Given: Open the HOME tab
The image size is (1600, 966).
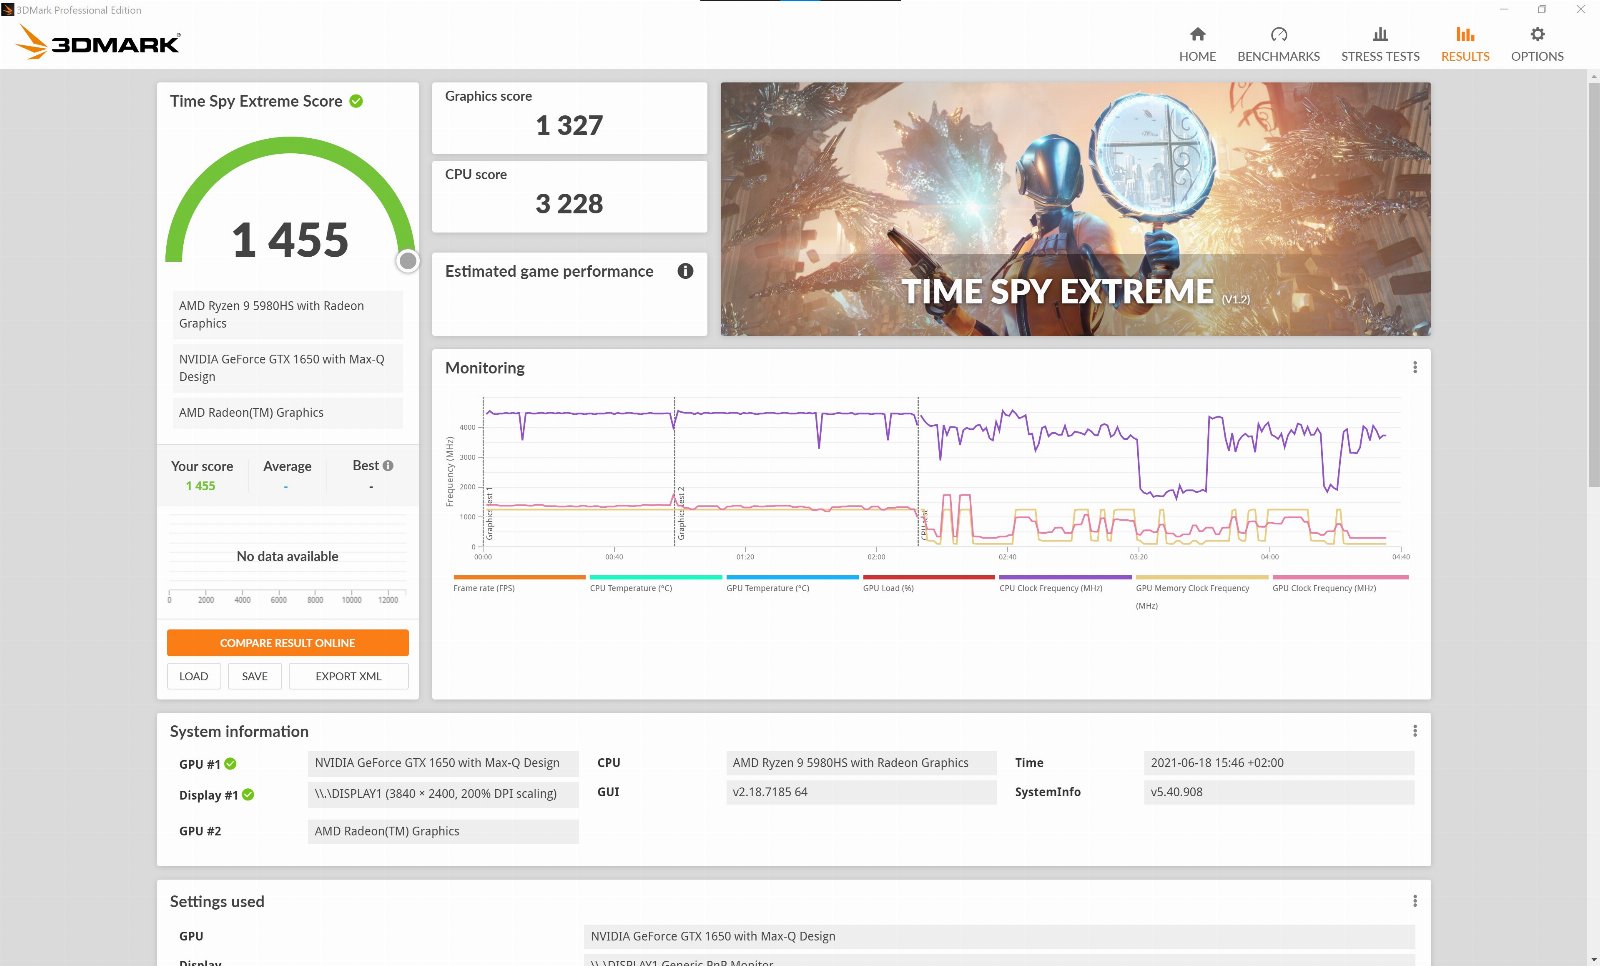Looking at the screenshot, I should [1197, 44].
